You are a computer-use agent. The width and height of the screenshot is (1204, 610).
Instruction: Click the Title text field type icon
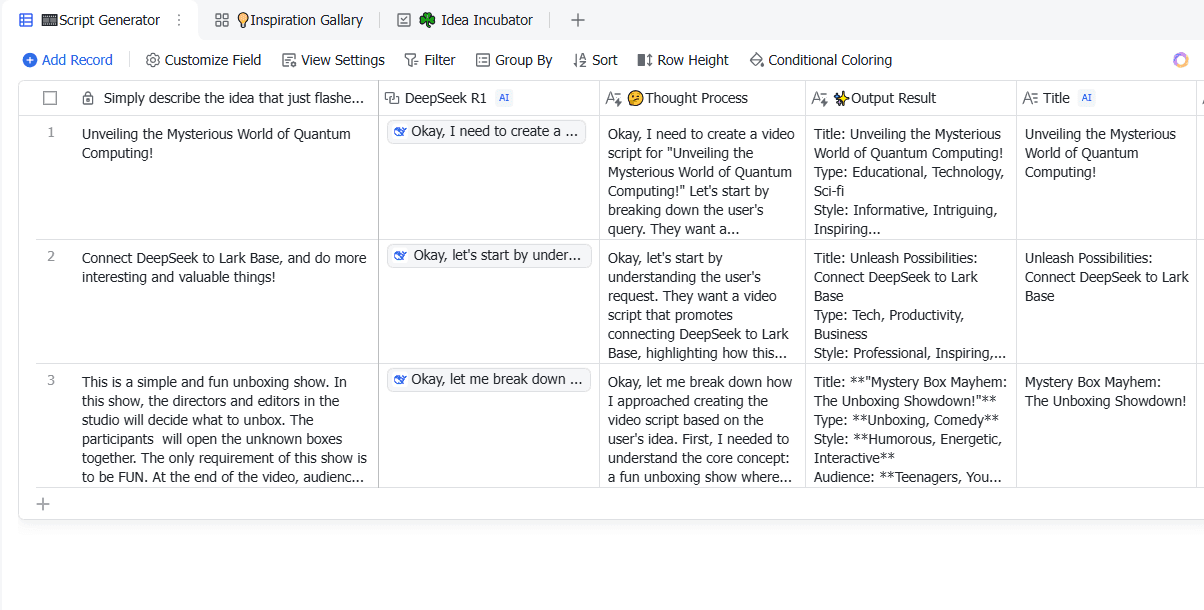[x=1030, y=98]
